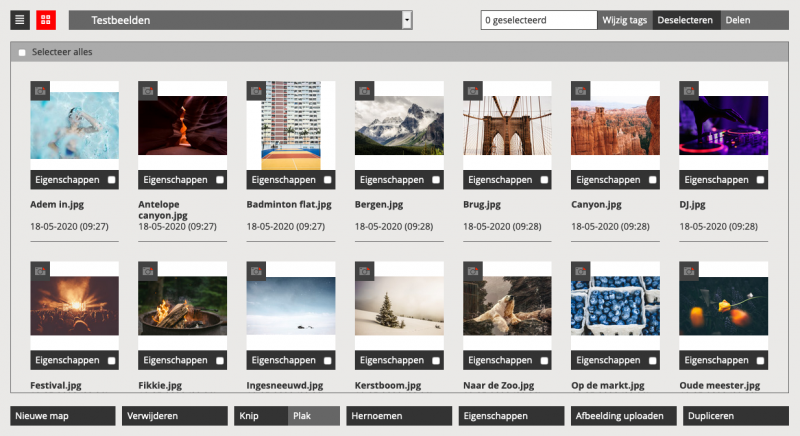Click camera icon on Adem in.jpg

pyautogui.click(x=40, y=90)
